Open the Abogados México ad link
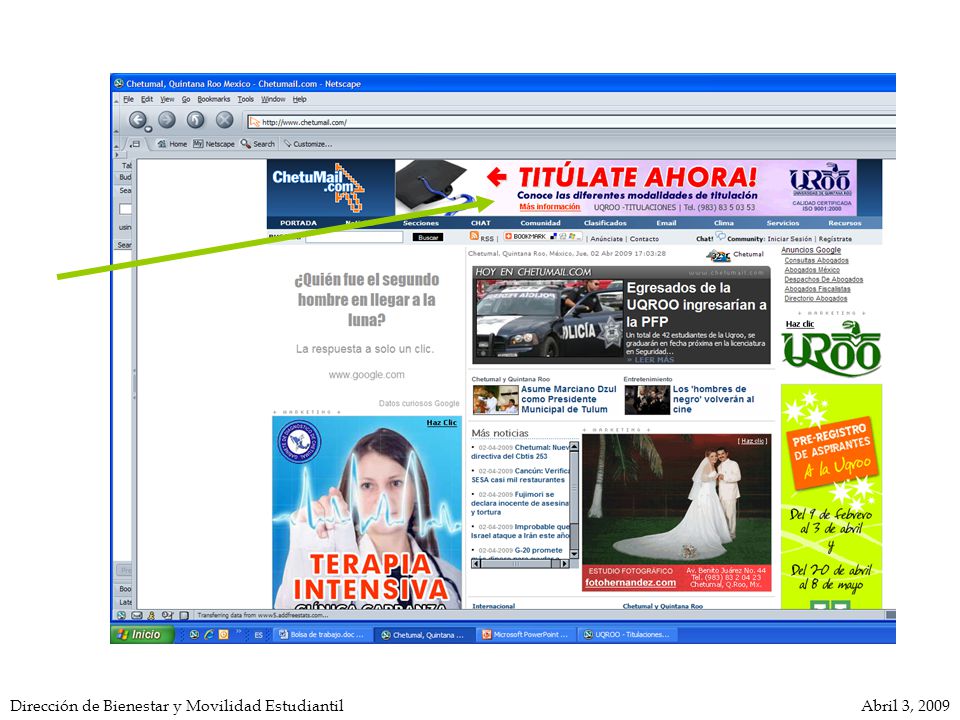The image size is (960, 720). pyautogui.click(x=812, y=270)
